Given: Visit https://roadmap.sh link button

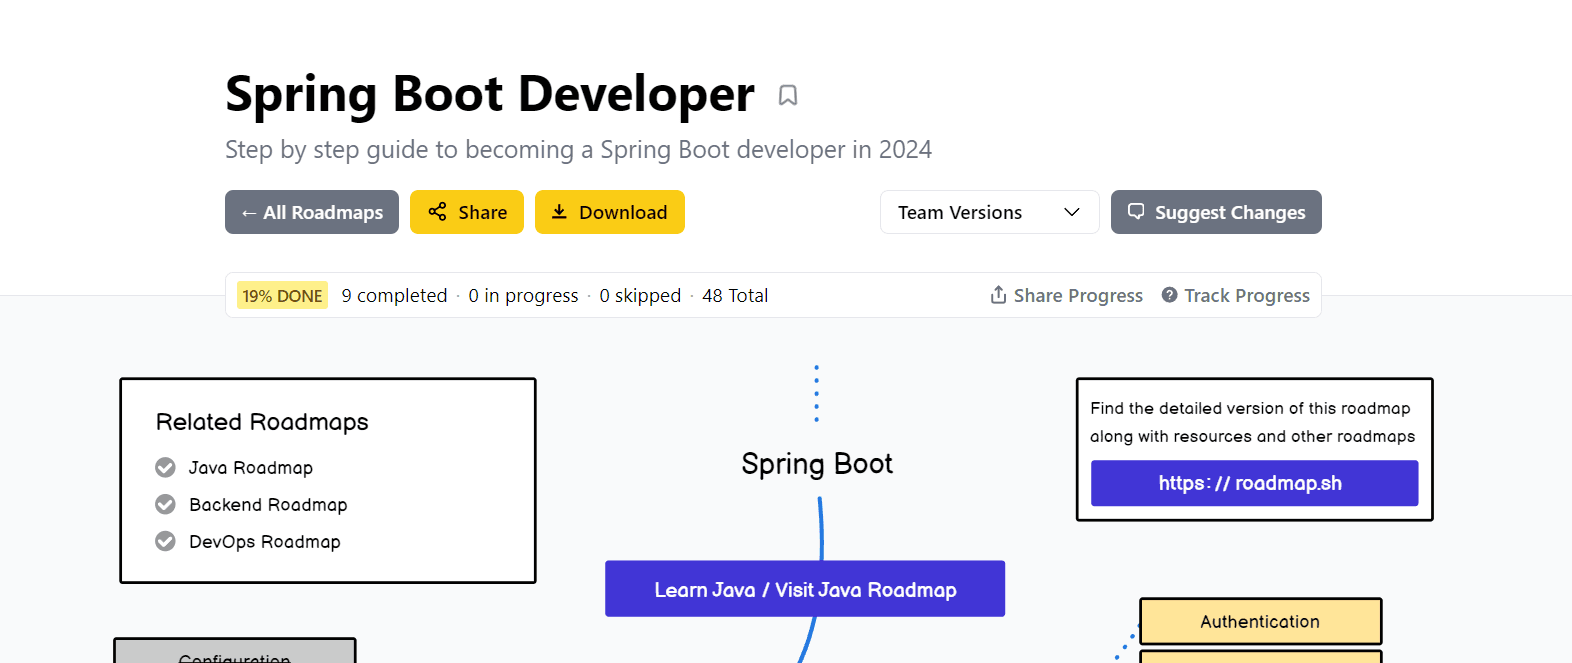Looking at the screenshot, I should [1254, 483].
